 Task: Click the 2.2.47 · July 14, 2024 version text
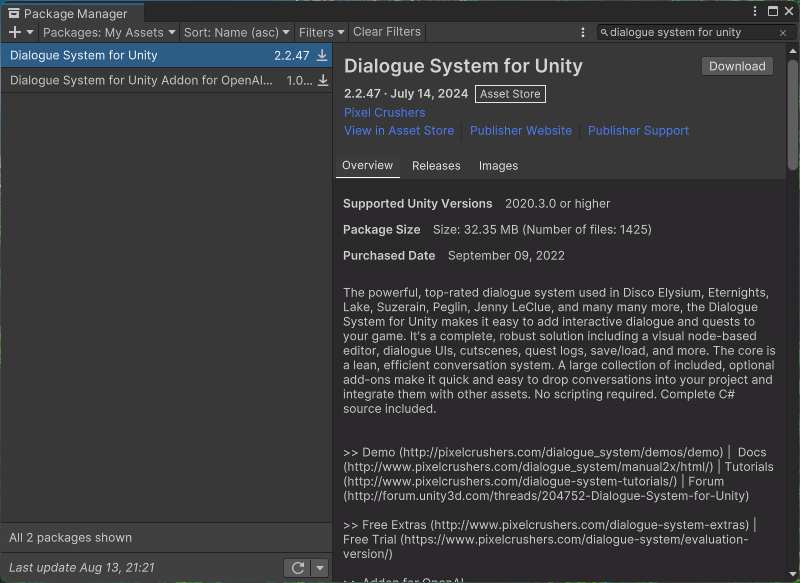(x=406, y=94)
